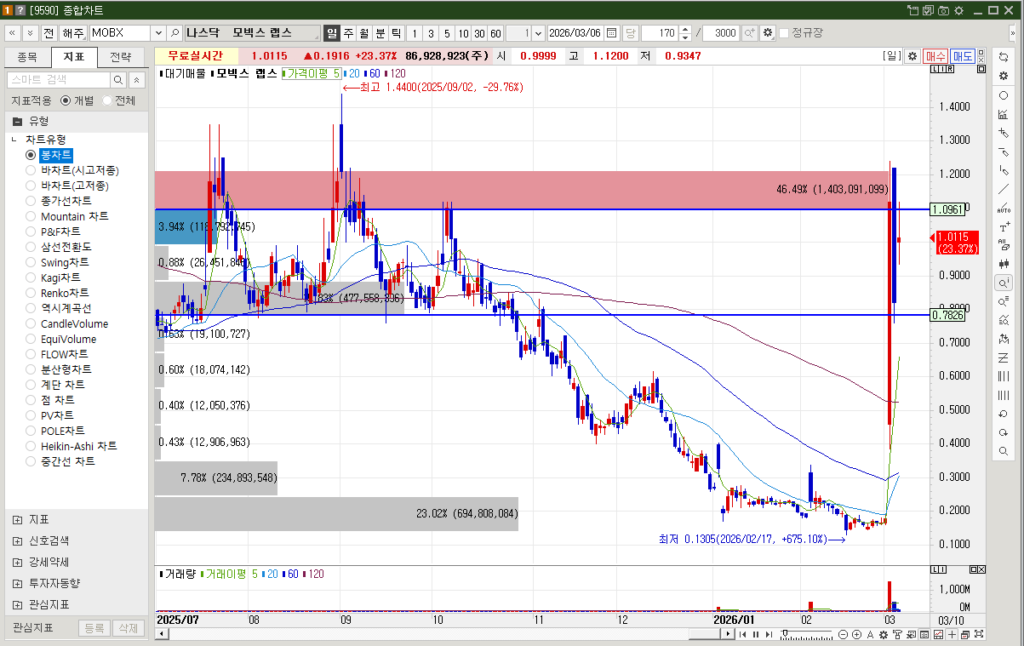
Task: Click the 스마트 검색 input field
Action: pos(58,79)
